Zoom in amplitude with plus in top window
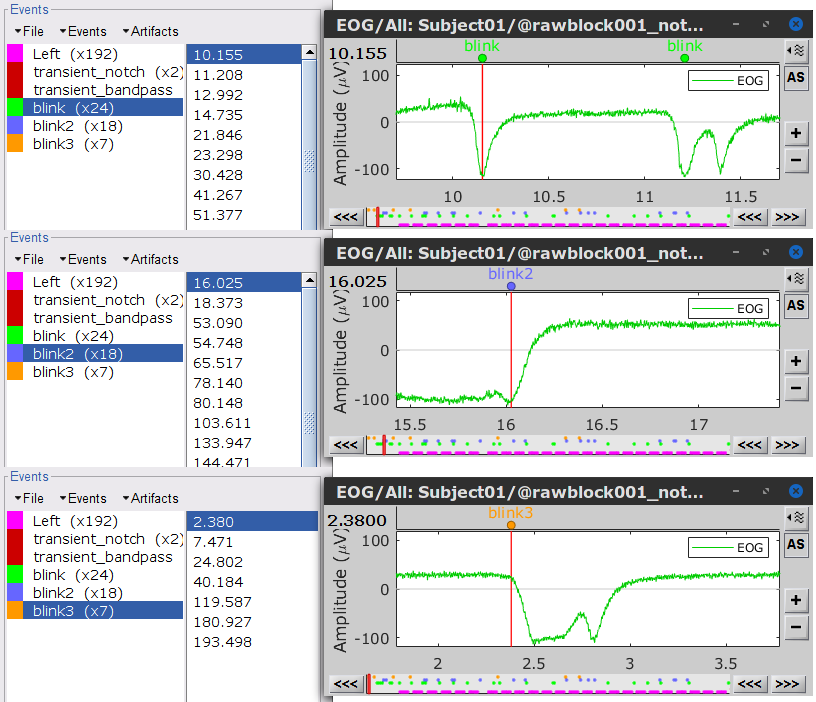The height and width of the screenshot is (702, 816). coord(796,133)
